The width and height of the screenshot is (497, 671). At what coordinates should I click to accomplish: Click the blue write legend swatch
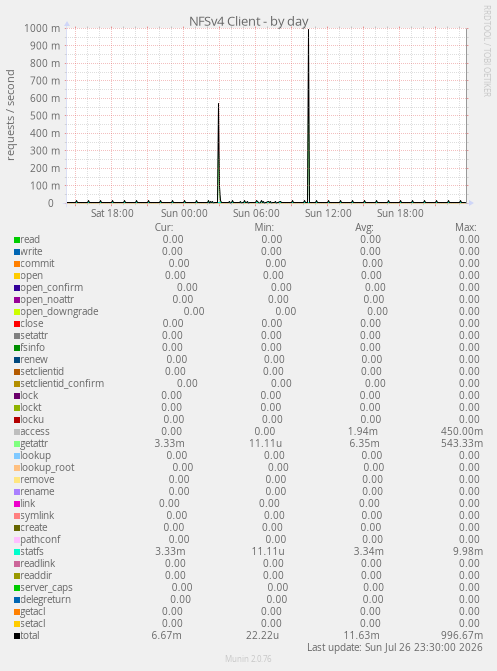(17, 252)
